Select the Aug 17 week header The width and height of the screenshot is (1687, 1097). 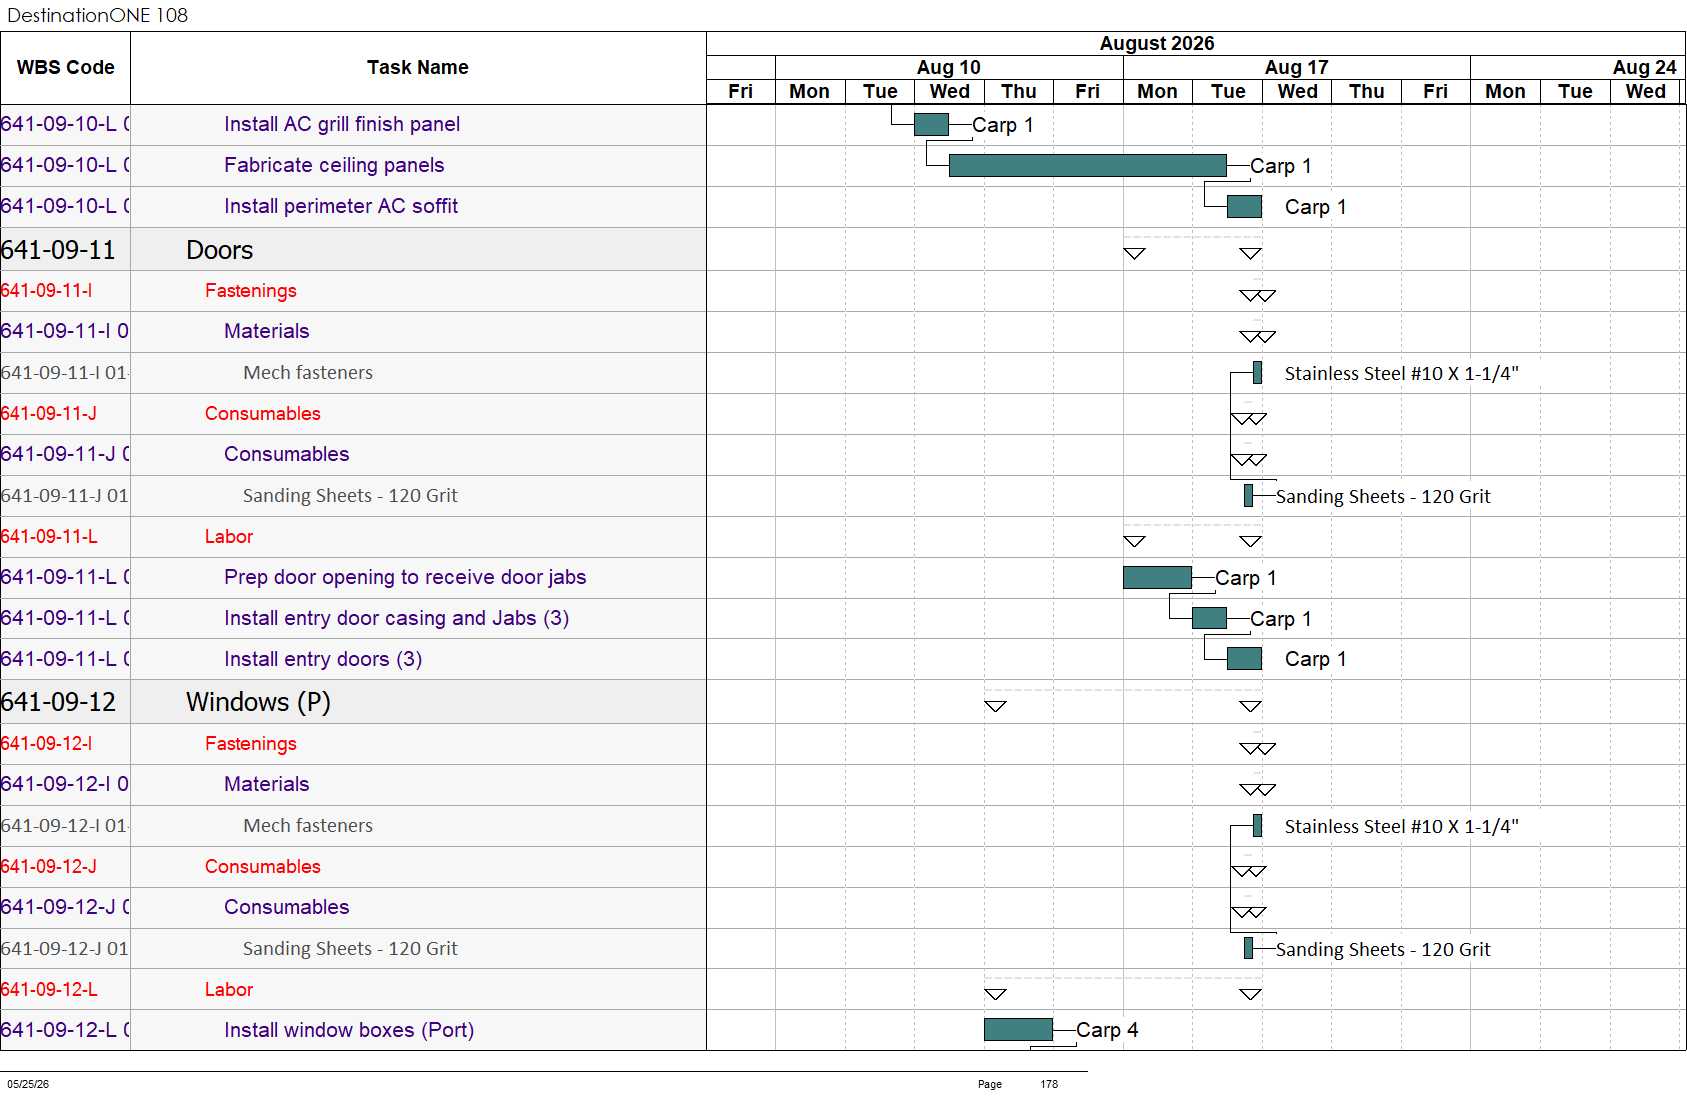(x=1296, y=67)
